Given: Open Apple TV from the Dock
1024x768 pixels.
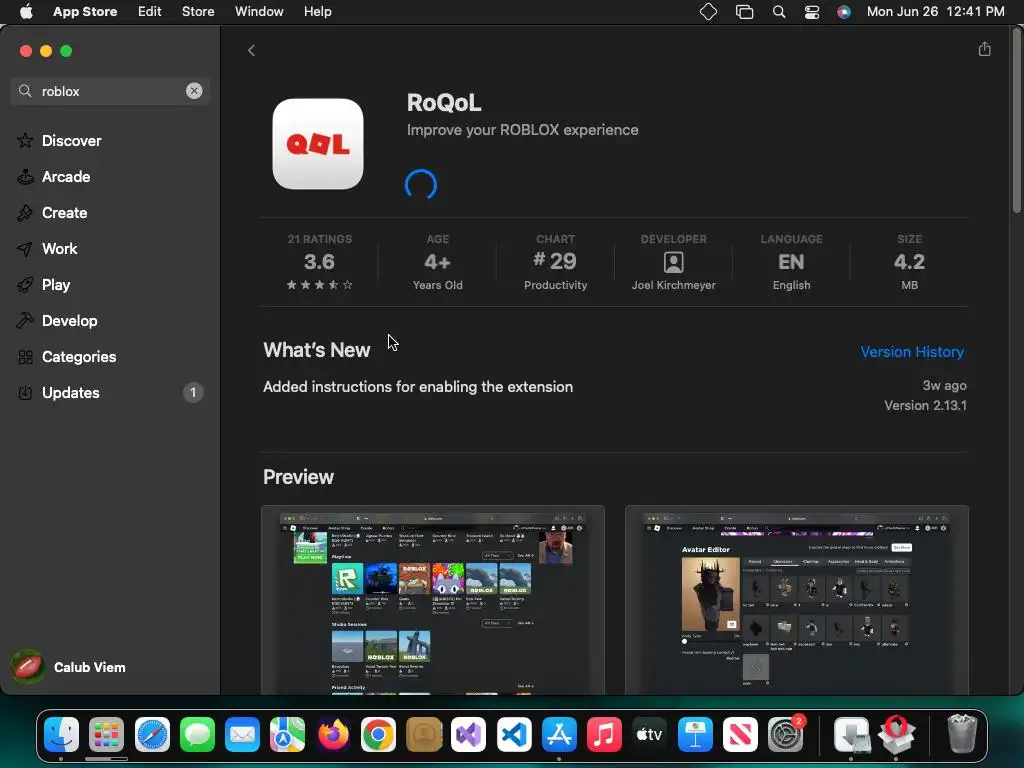Looking at the screenshot, I should tap(650, 735).
